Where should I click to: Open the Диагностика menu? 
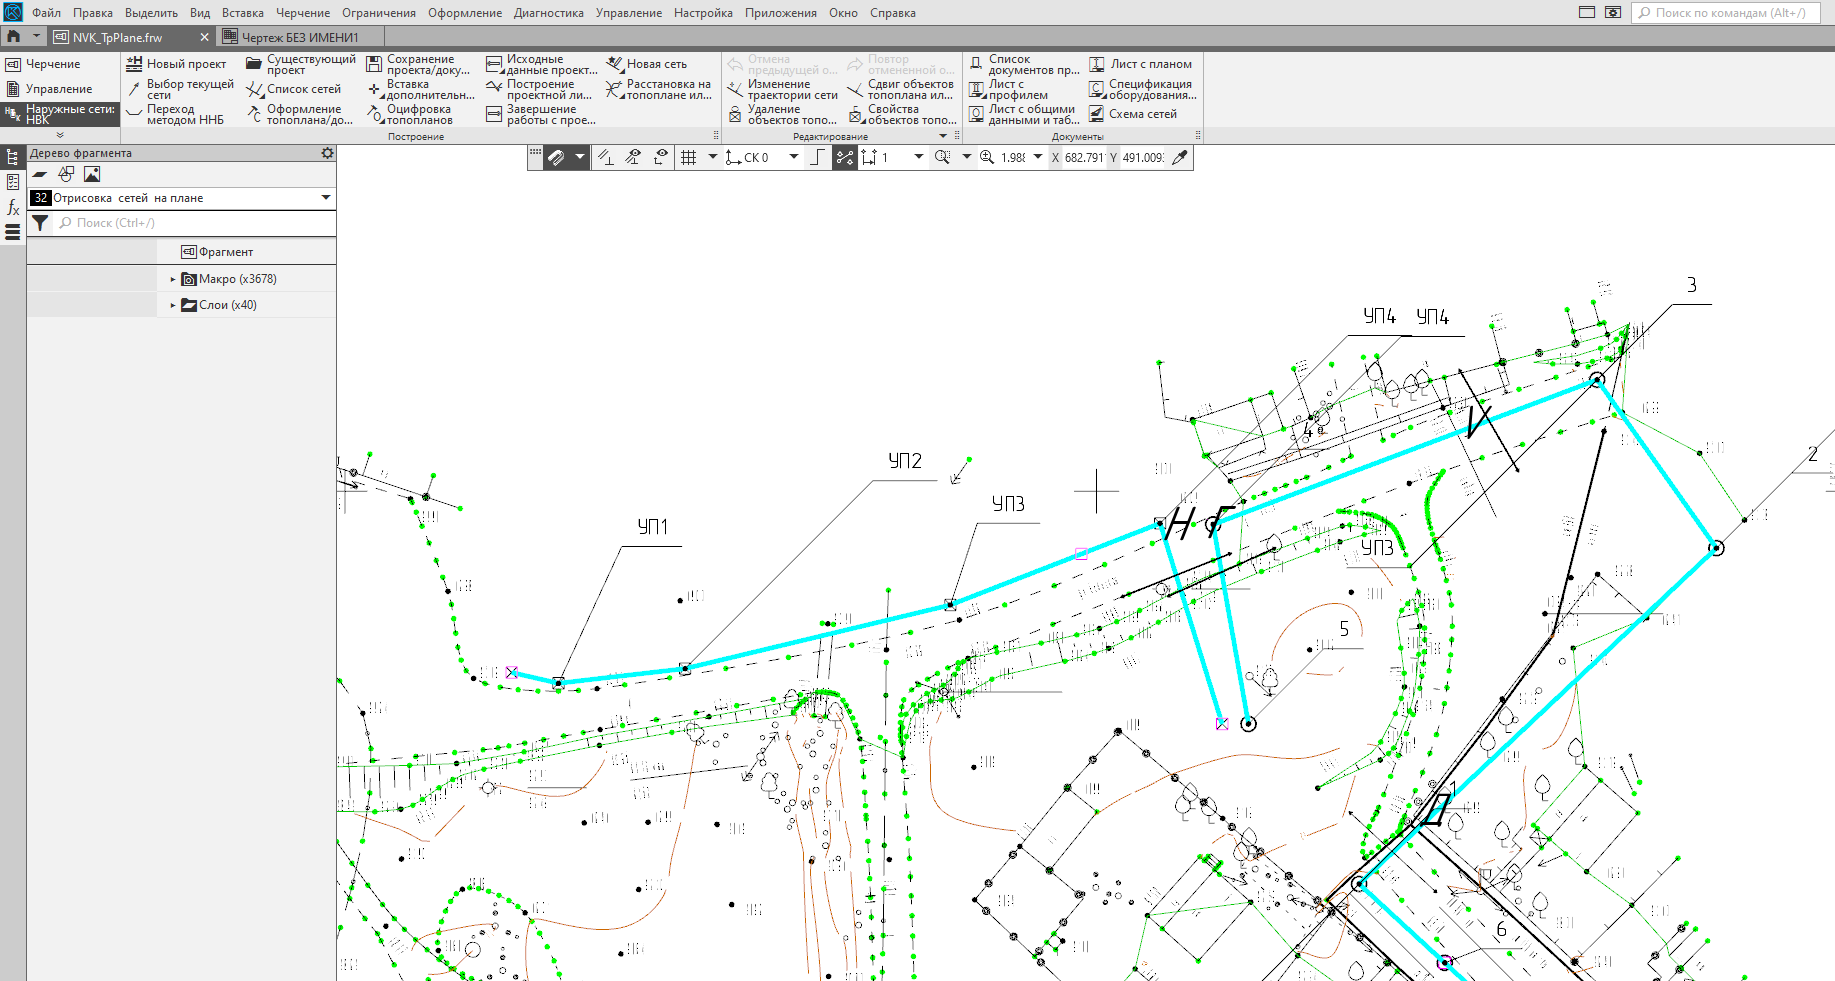click(548, 13)
